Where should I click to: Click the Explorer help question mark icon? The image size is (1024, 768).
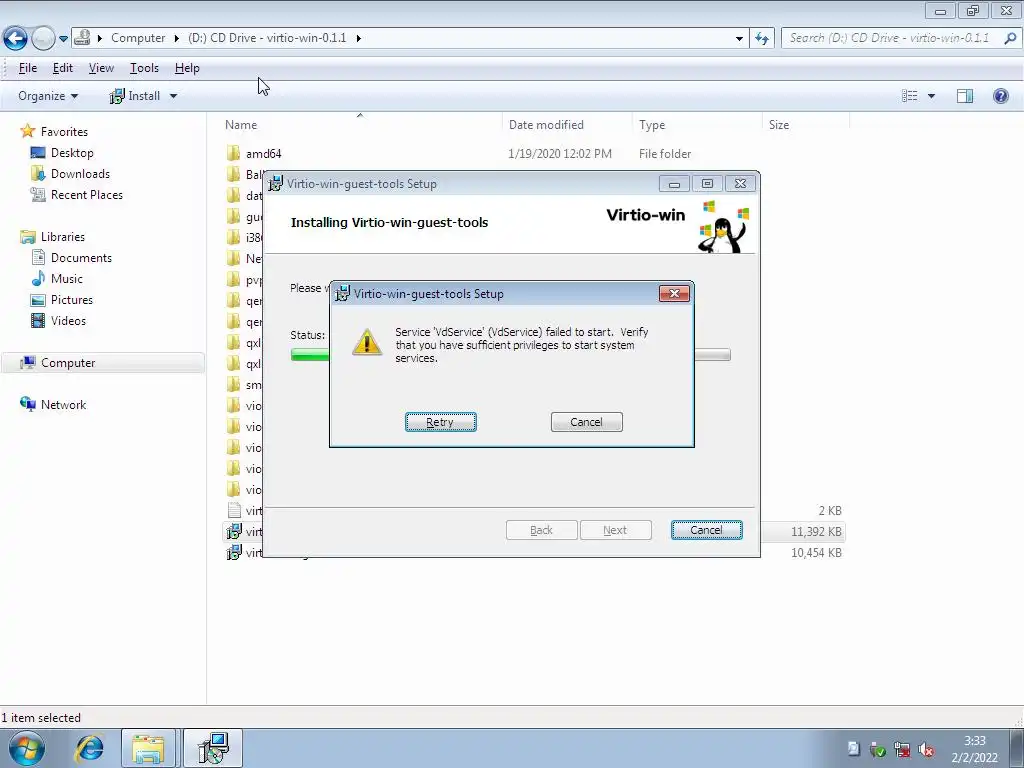pyautogui.click(x=1000, y=96)
